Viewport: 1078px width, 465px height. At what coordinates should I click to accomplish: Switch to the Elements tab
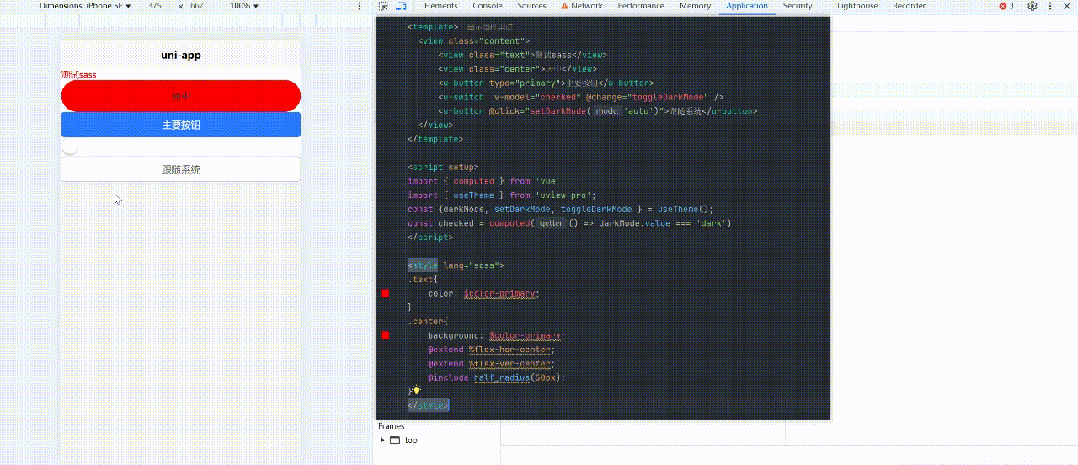(441, 6)
